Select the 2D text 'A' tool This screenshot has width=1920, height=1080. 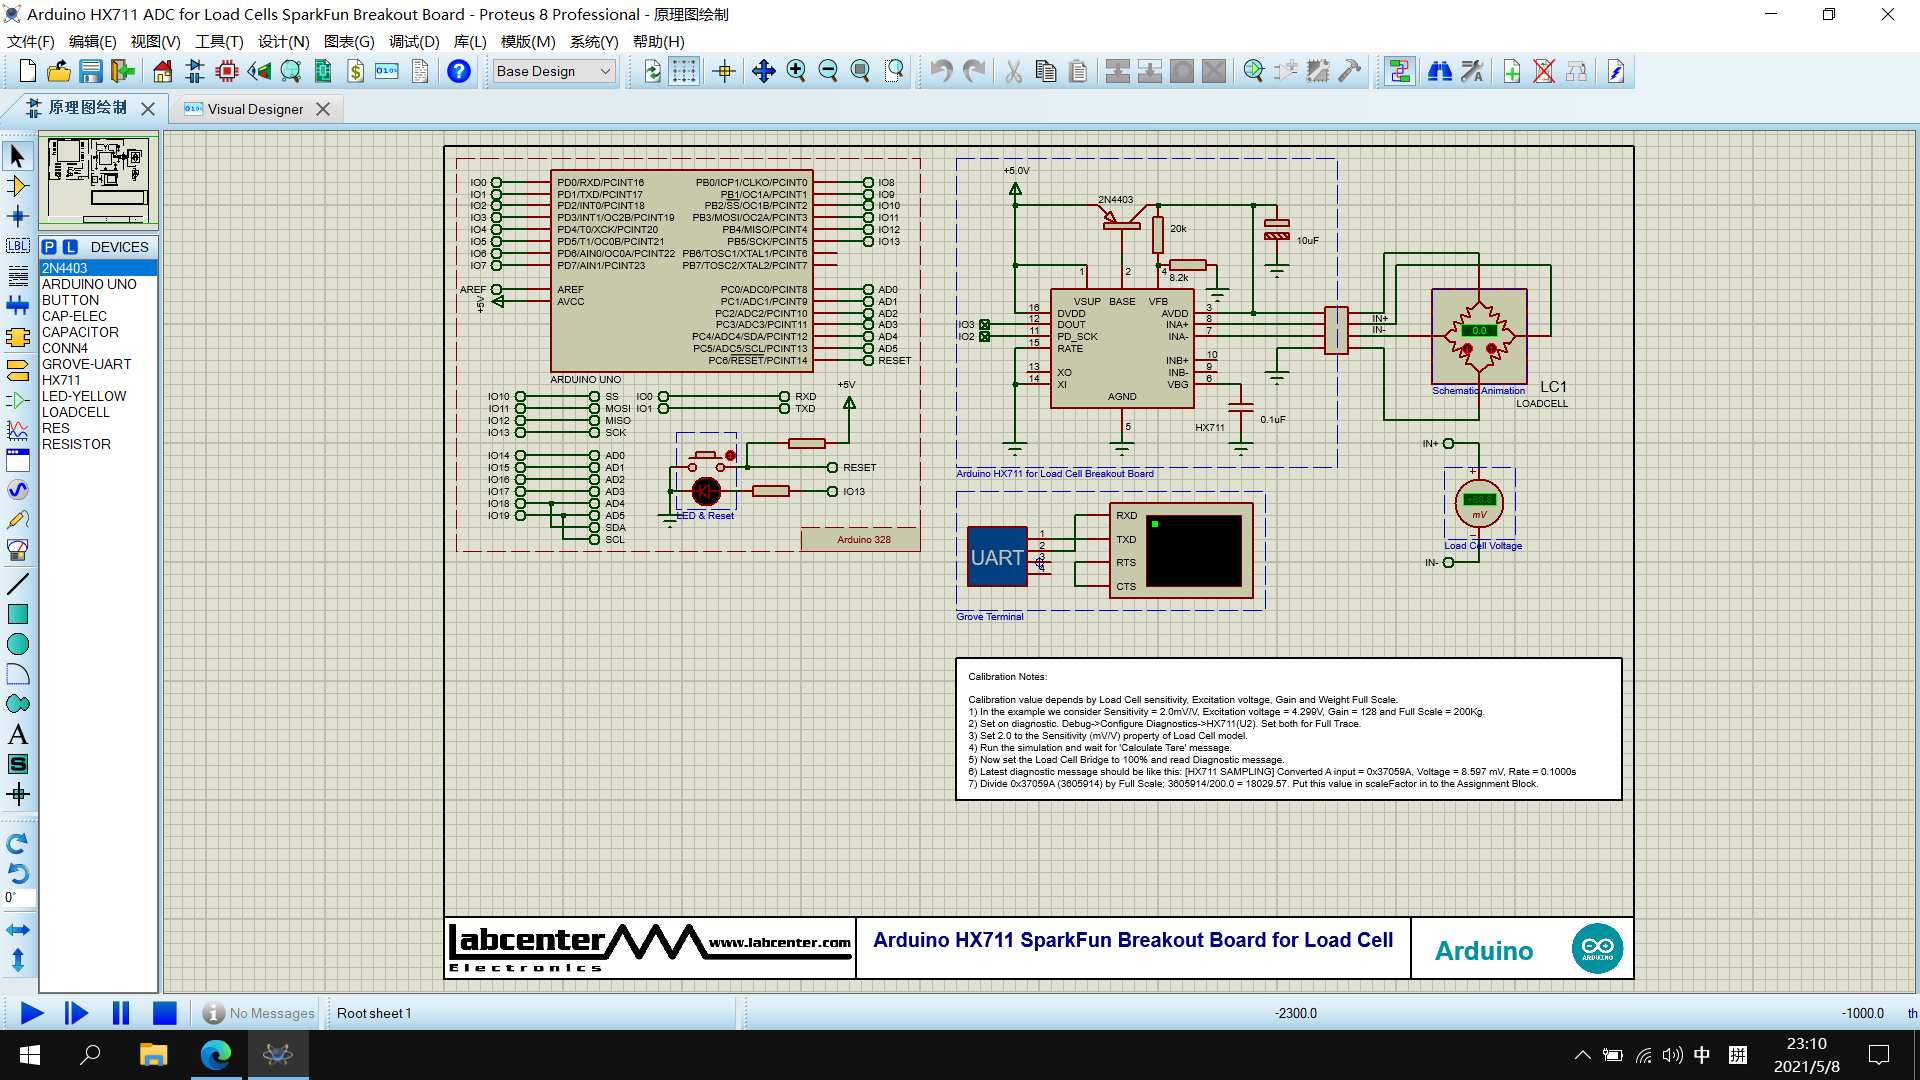[17, 734]
